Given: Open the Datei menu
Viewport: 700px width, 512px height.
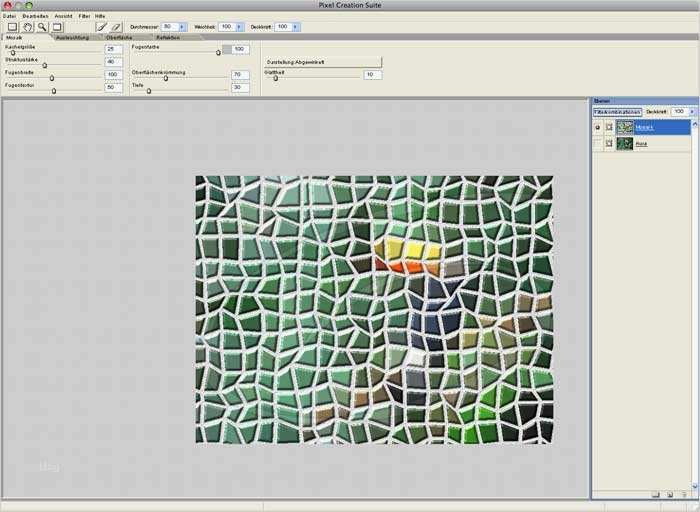Looking at the screenshot, I should tap(9, 16).
